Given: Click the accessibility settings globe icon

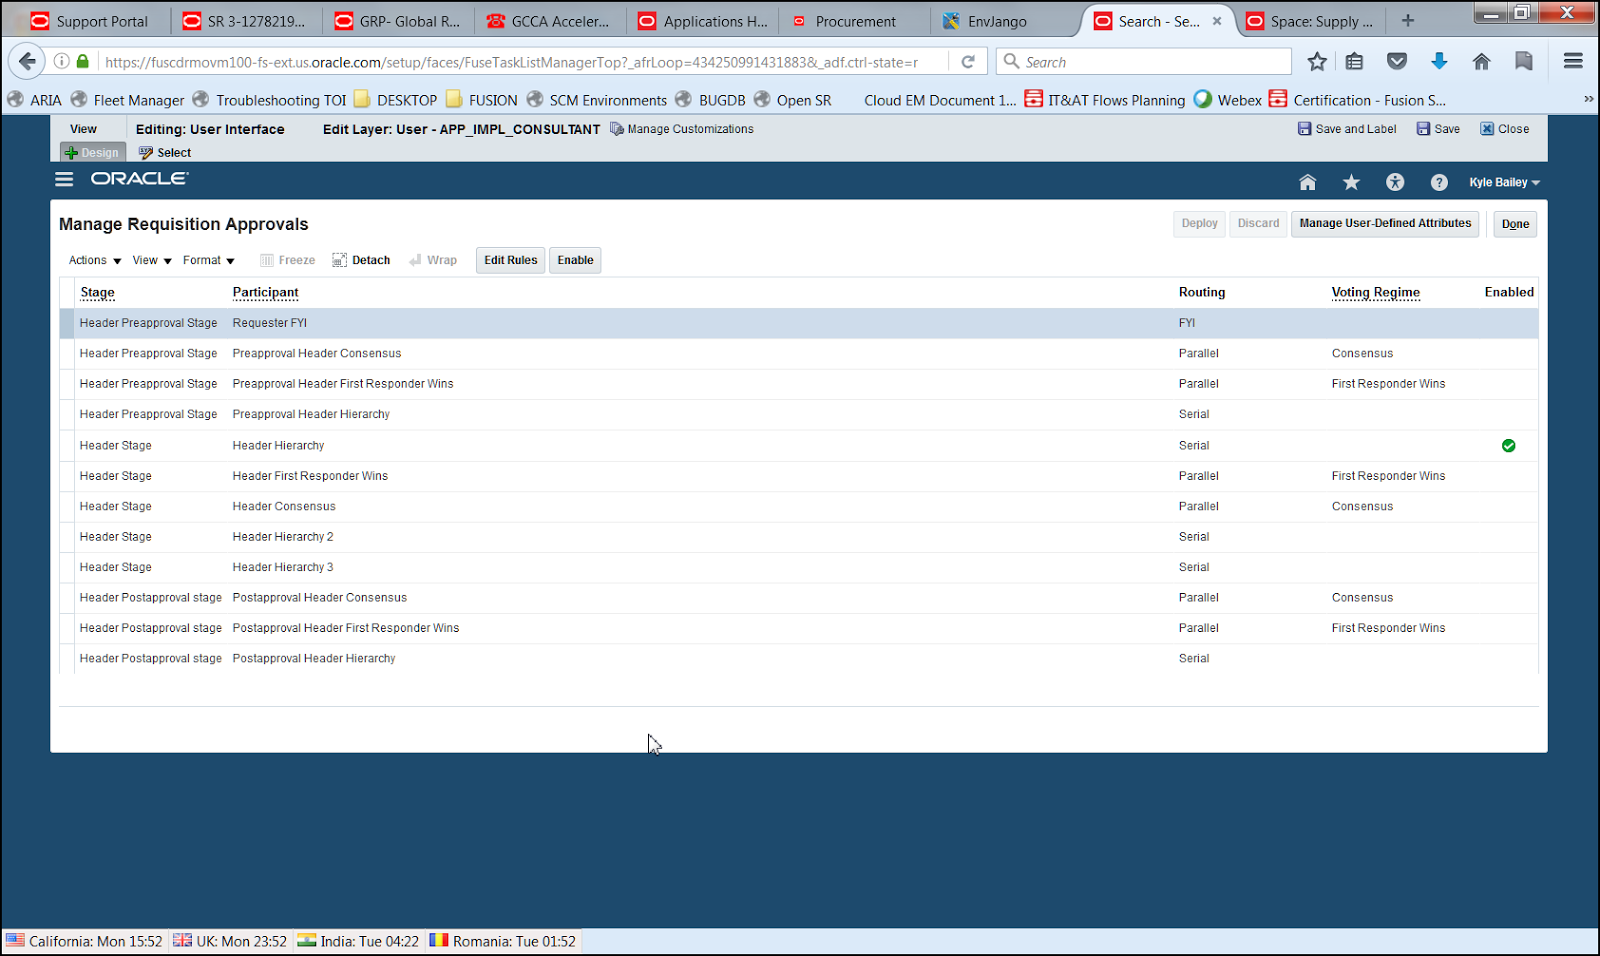Looking at the screenshot, I should [x=1395, y=182].
